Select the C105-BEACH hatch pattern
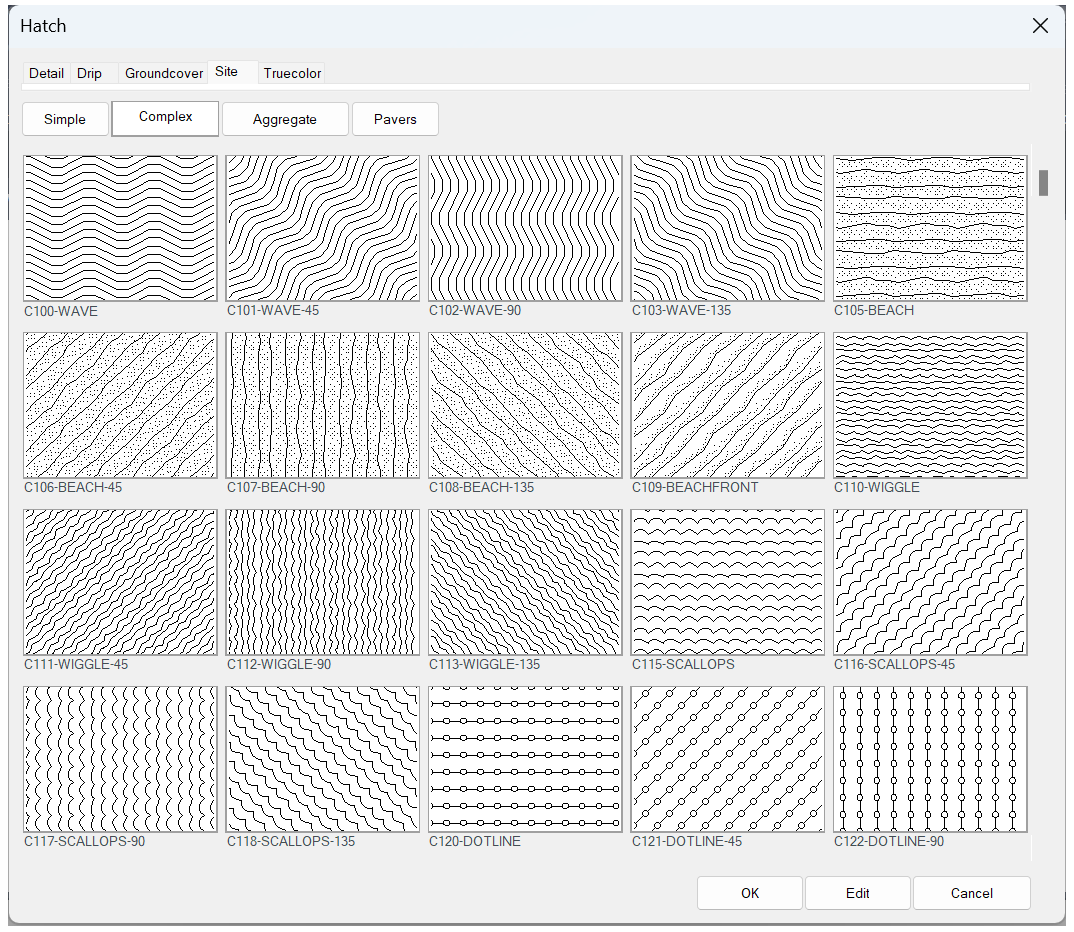 click(x=929, y=228)
